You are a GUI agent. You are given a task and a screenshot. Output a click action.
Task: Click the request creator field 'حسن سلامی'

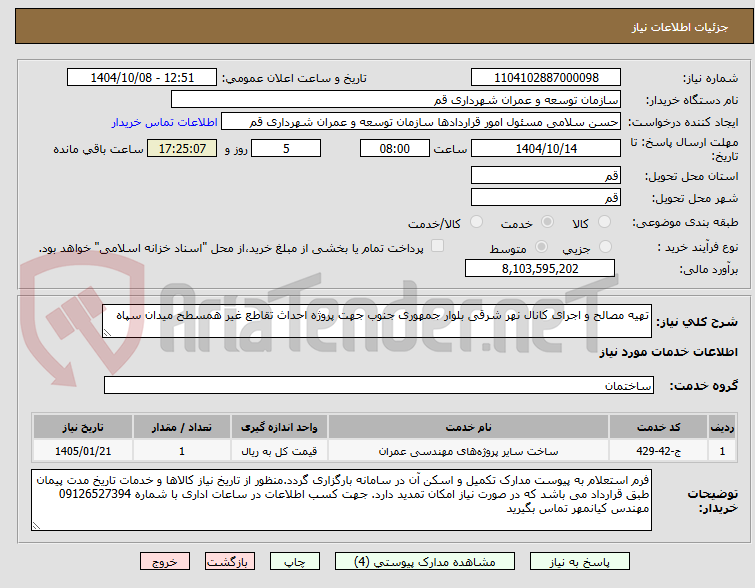pos(421,122)
